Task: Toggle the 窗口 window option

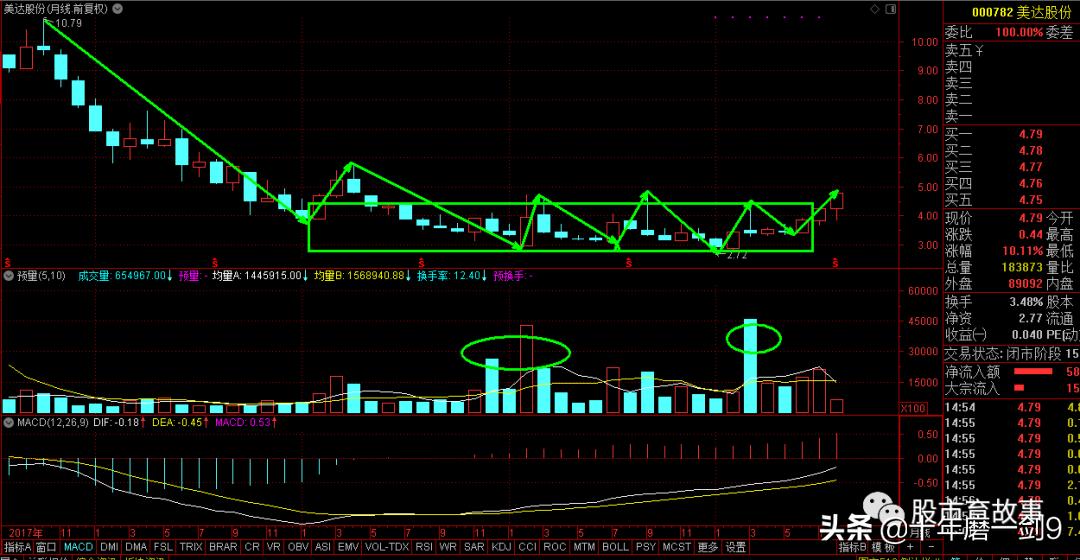Action: click(46, 547)
